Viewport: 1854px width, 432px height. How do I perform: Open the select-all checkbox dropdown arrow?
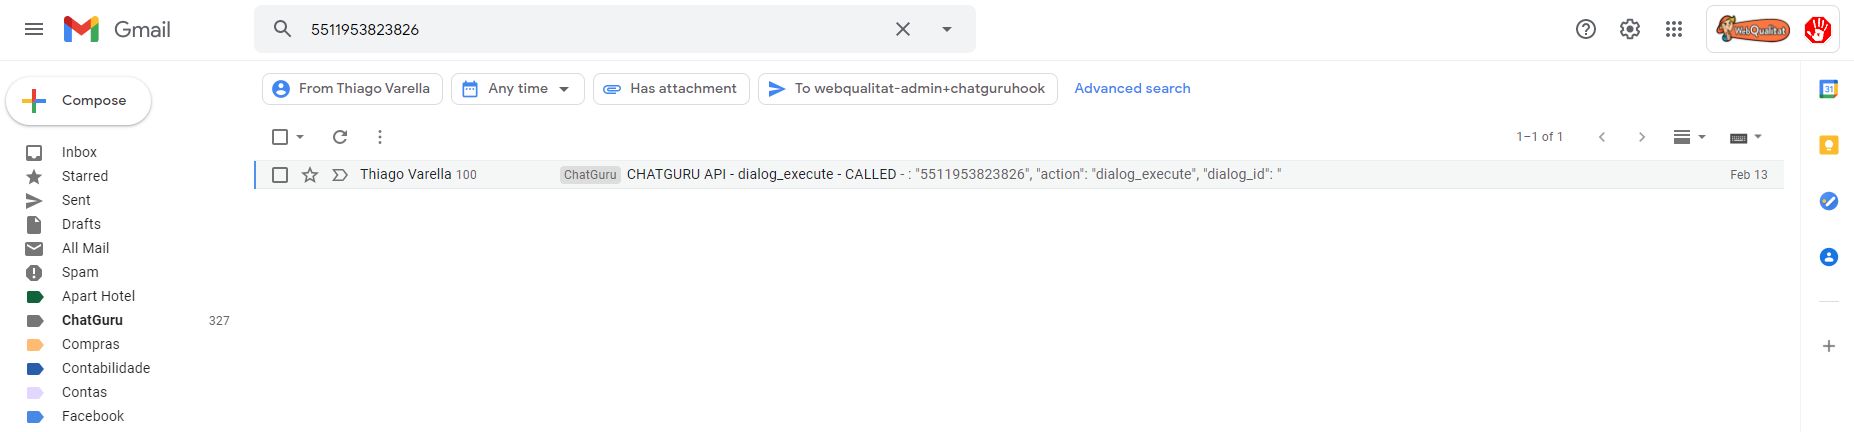click(x=300, y=137)
